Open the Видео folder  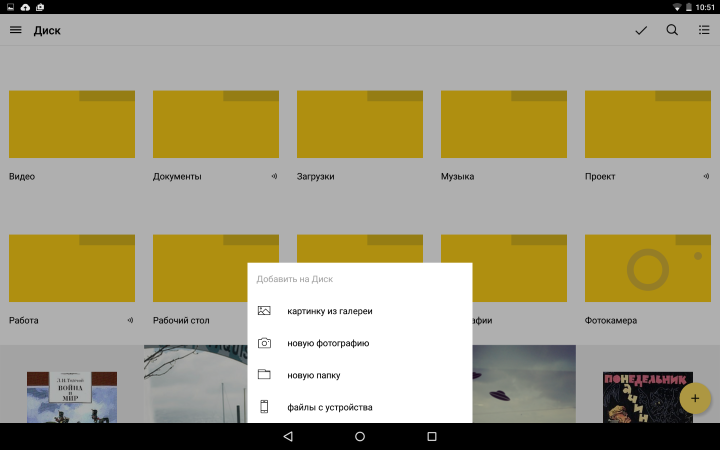tap(72, 124)
